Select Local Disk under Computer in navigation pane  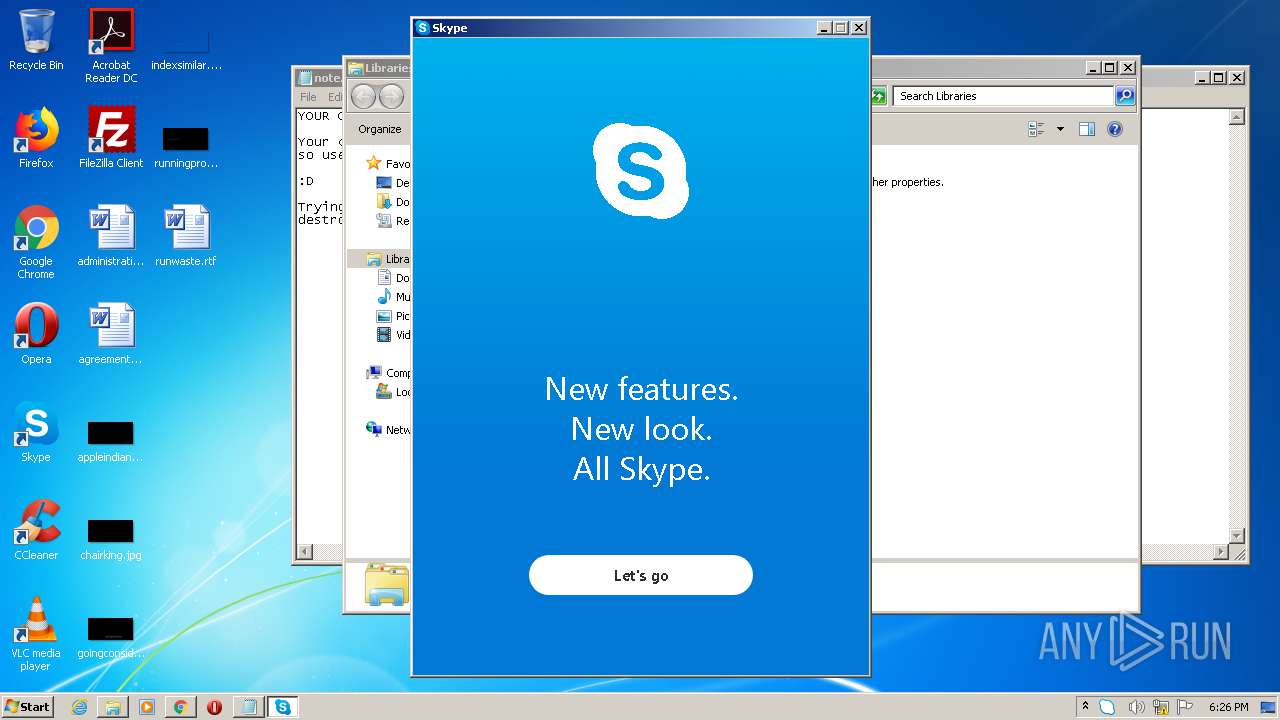[393, 392]
